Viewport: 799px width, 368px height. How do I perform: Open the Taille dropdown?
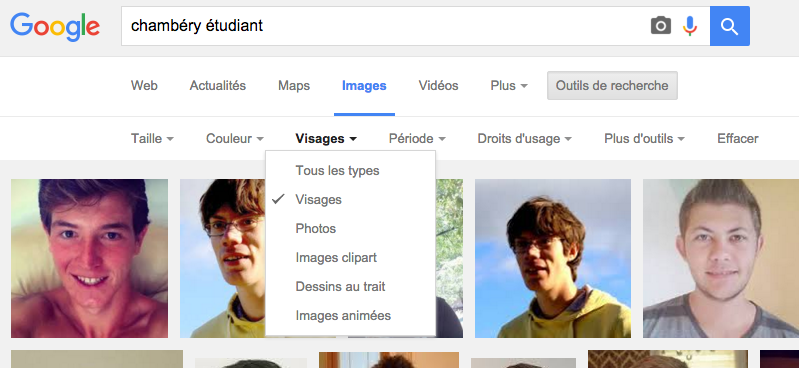click(152, 139)
